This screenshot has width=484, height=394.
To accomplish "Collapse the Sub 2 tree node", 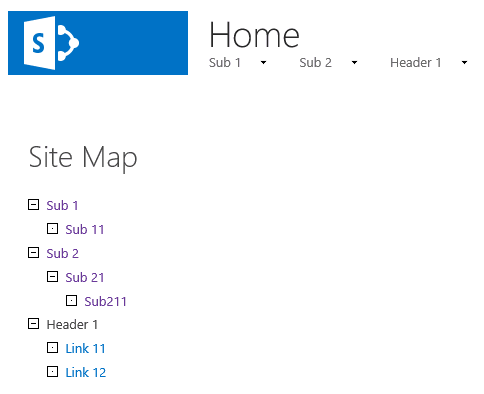I will click(x=33, y=253).
